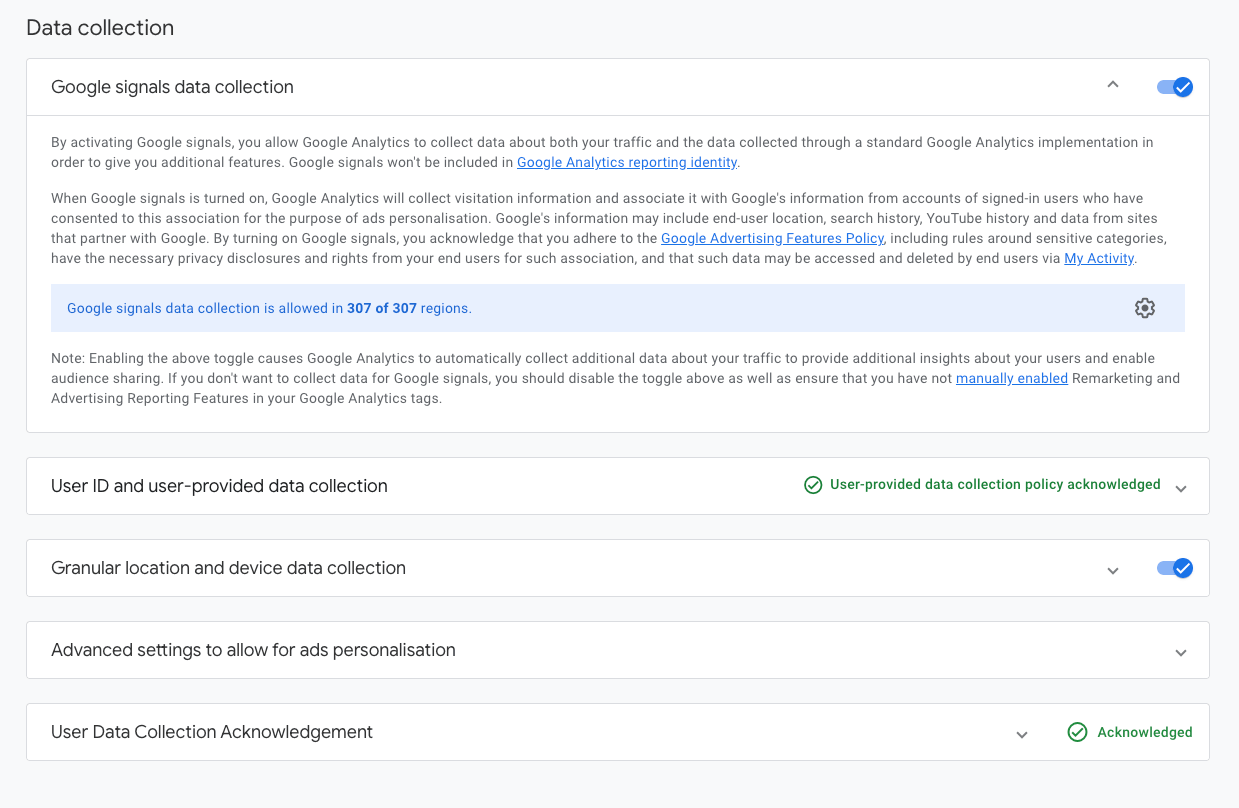Click the Acknowledged green check icon
Viewport: 1239px width, 808px height.
(x=1077, y=732)
